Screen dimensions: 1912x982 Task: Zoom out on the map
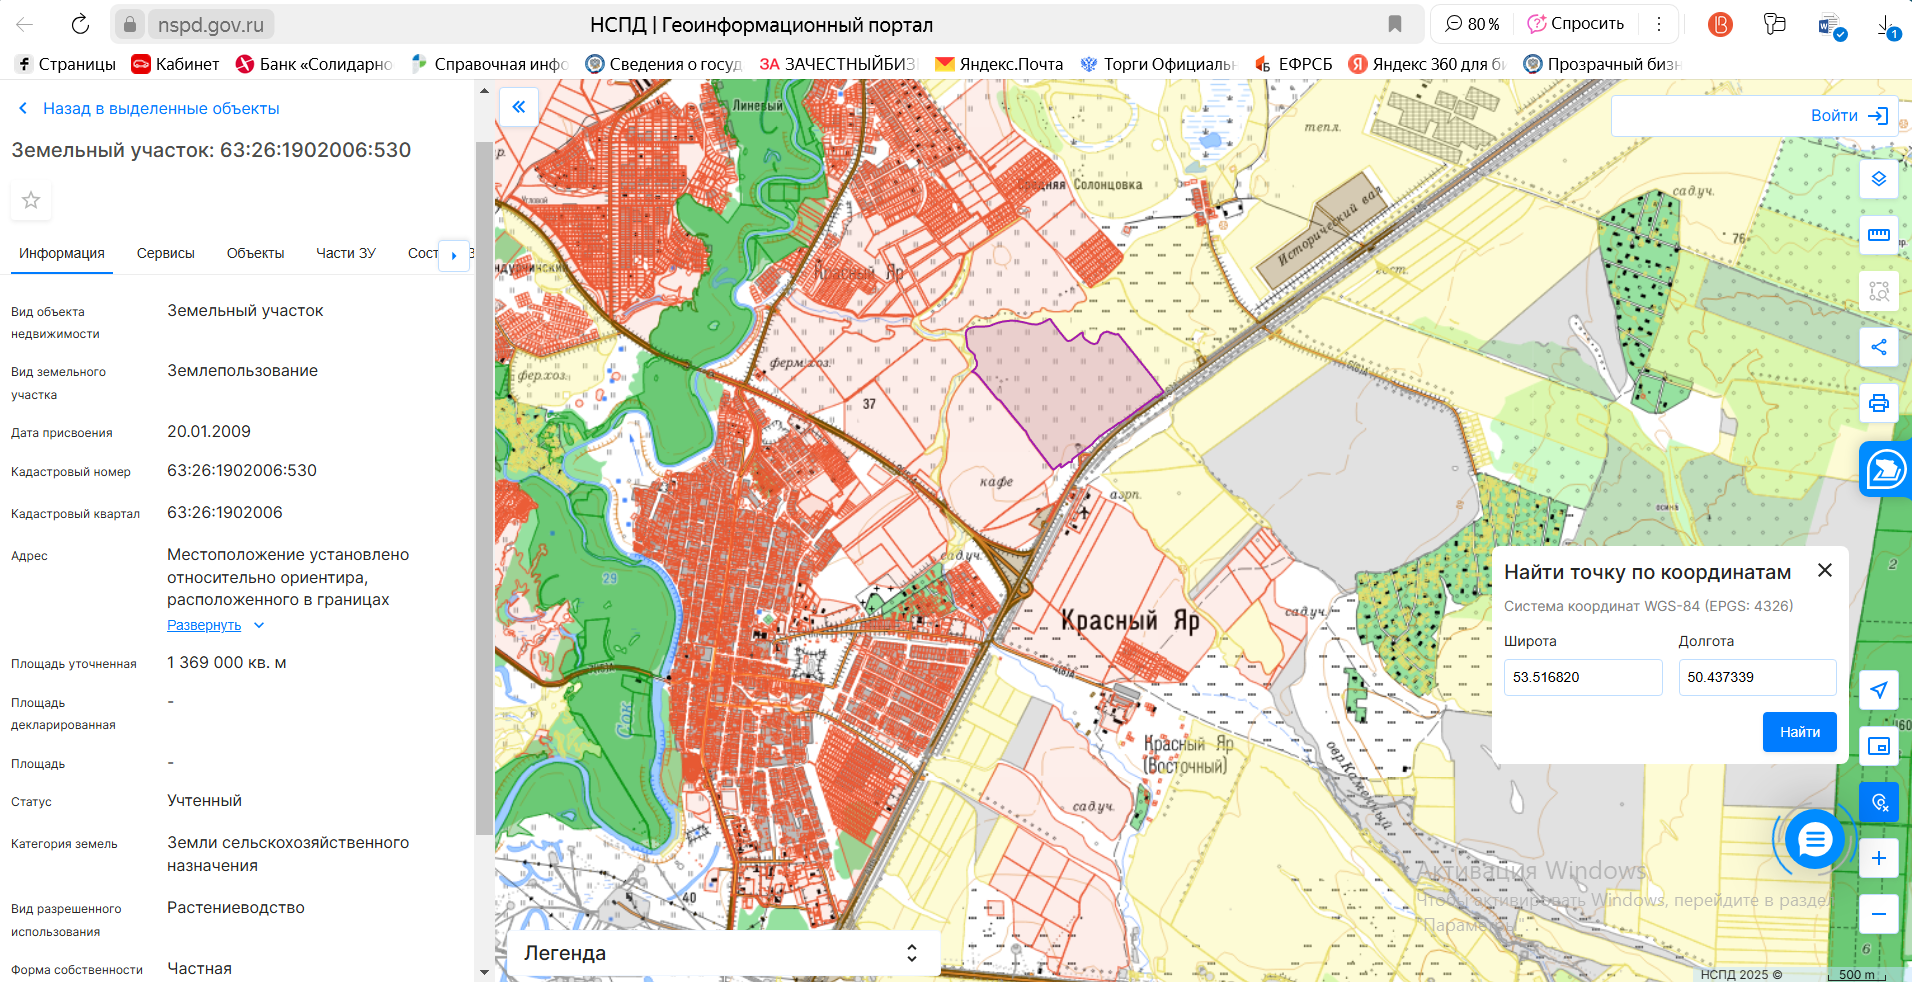(x=1878, y=914)
